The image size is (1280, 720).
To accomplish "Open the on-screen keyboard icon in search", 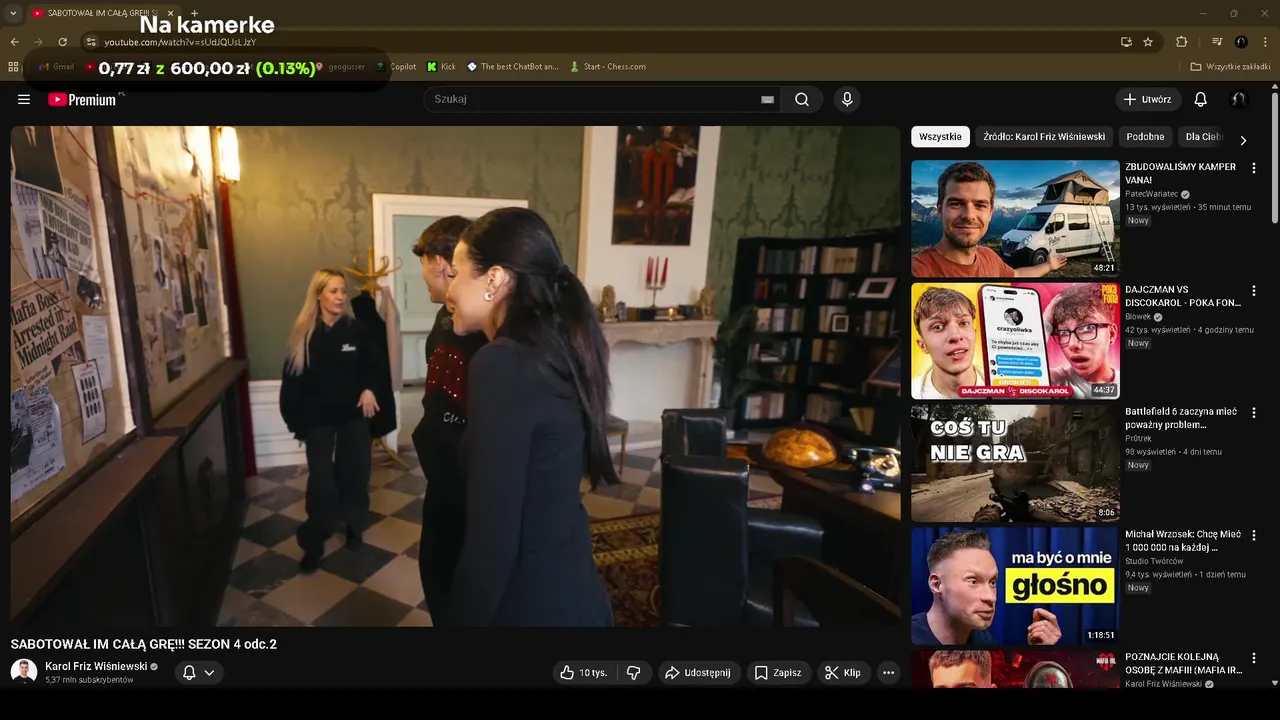I will pyautogui.click(x=767, y=99).
